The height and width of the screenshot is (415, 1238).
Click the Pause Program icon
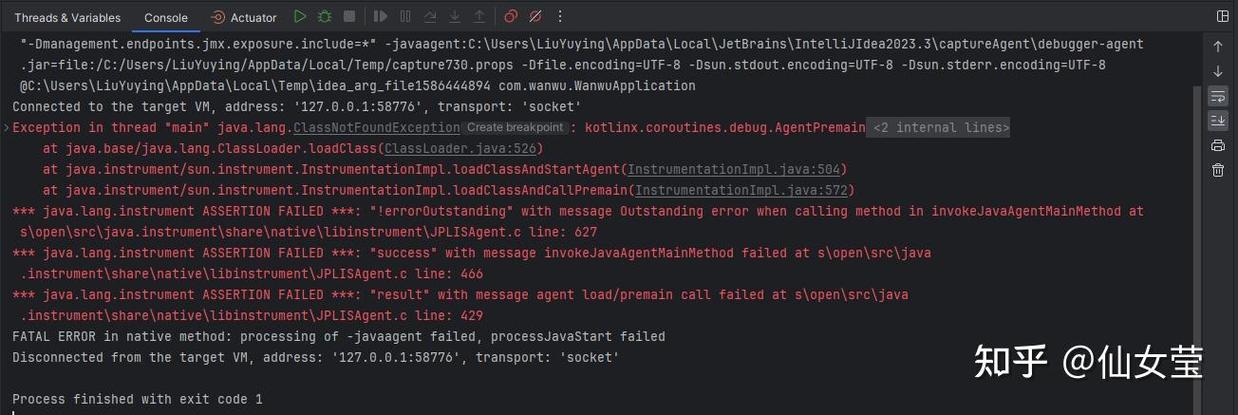pos(405,17)
